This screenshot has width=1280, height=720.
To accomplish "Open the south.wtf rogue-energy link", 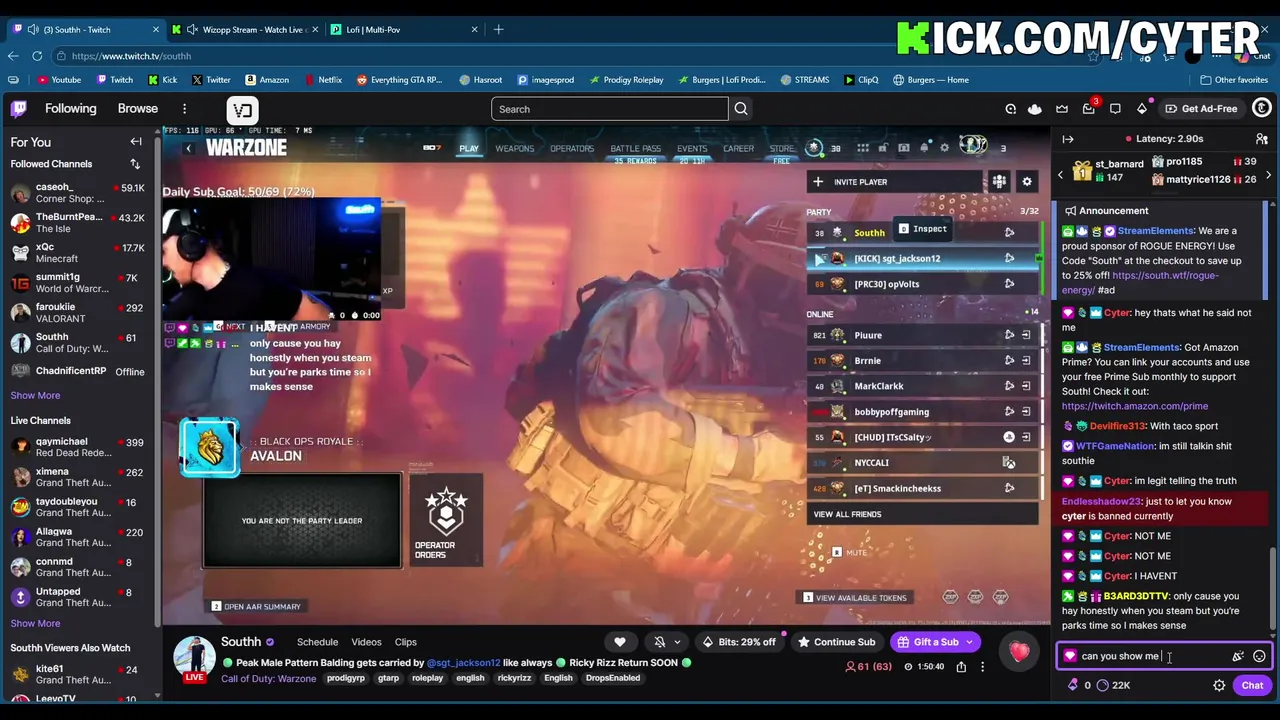I will 1140,283.
